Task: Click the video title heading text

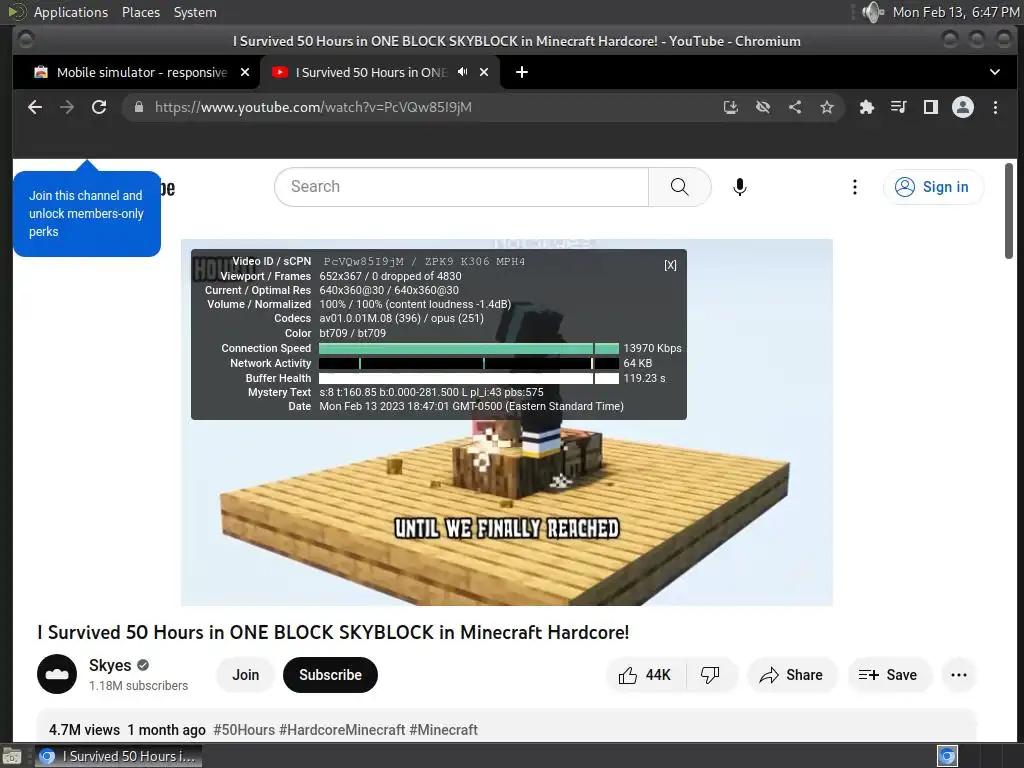Action: (x=333, y=632)
